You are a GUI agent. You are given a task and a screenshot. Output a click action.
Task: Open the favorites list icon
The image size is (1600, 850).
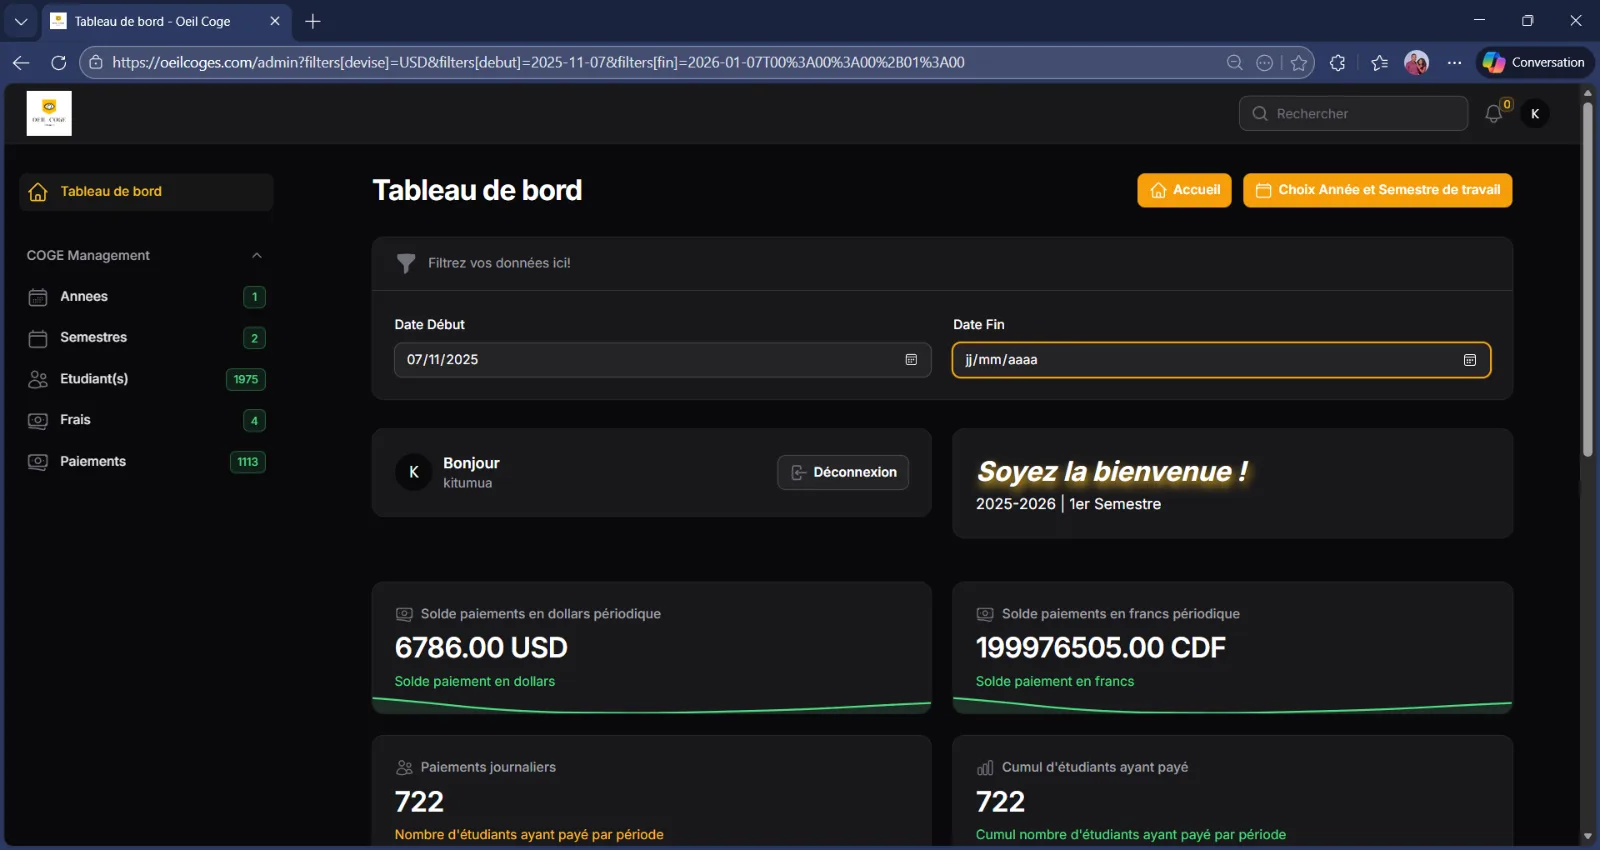[x=1380, y=62]
